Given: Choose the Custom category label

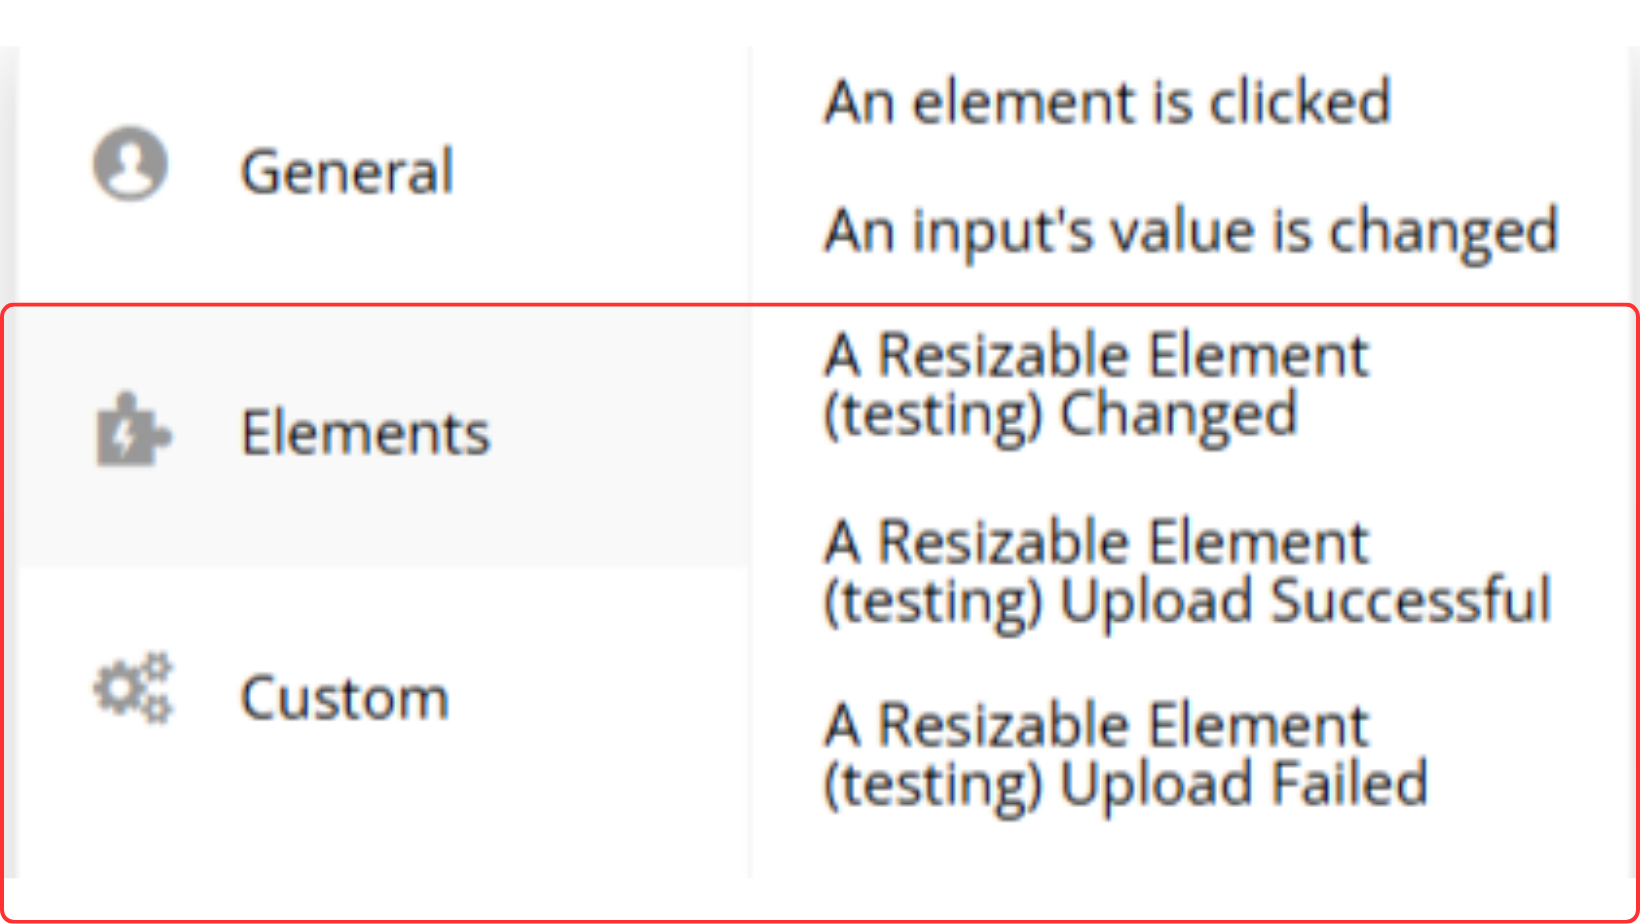Looking at the screenshot, I should pos(344,697).
